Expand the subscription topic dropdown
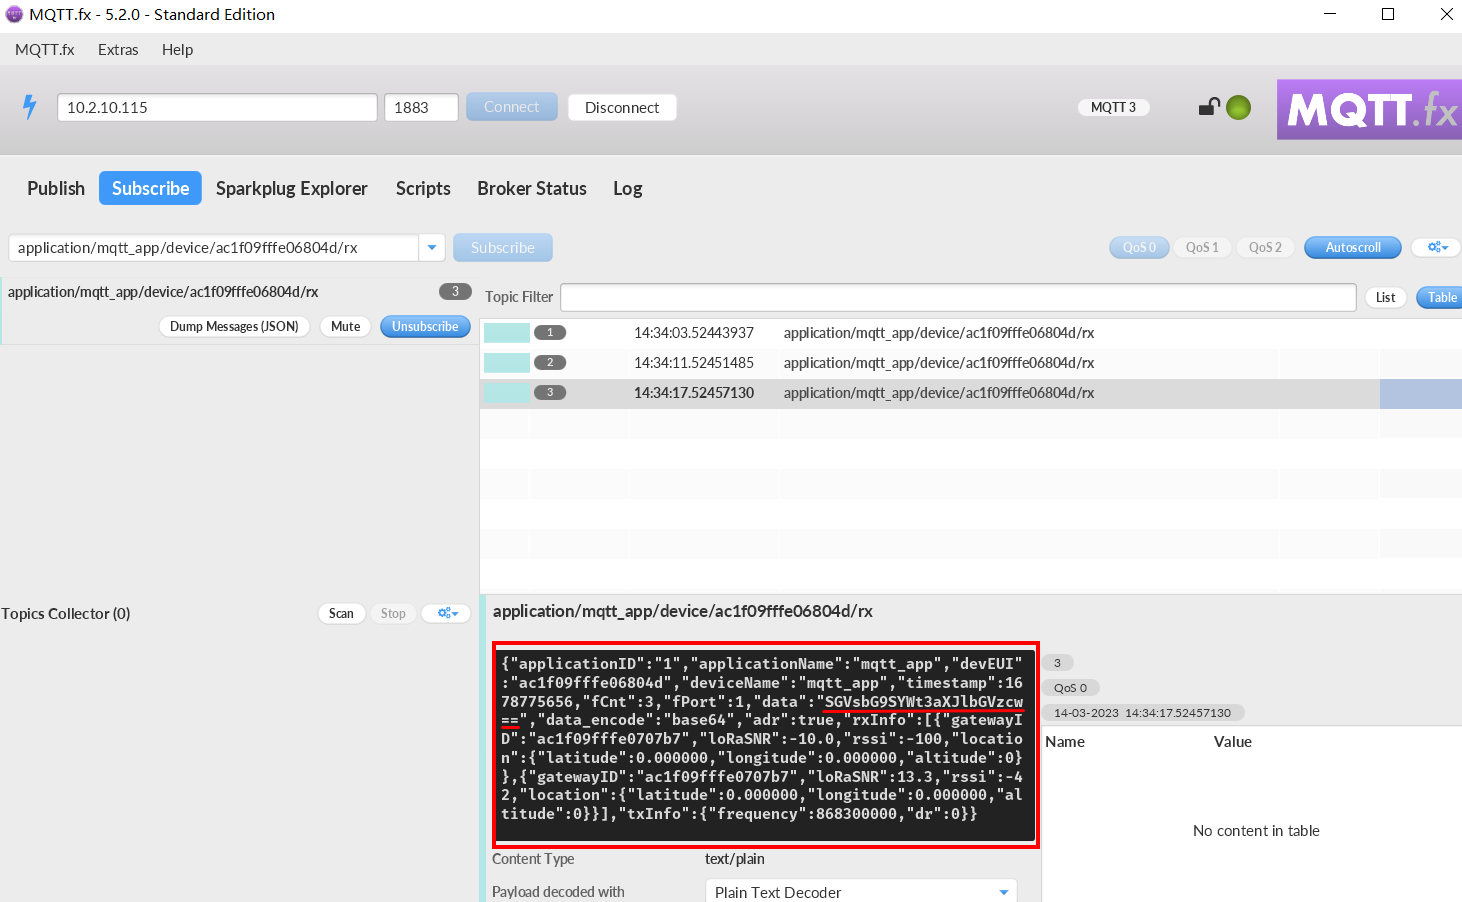This screenshot has height=902, width=1462. tap(432, 247)
